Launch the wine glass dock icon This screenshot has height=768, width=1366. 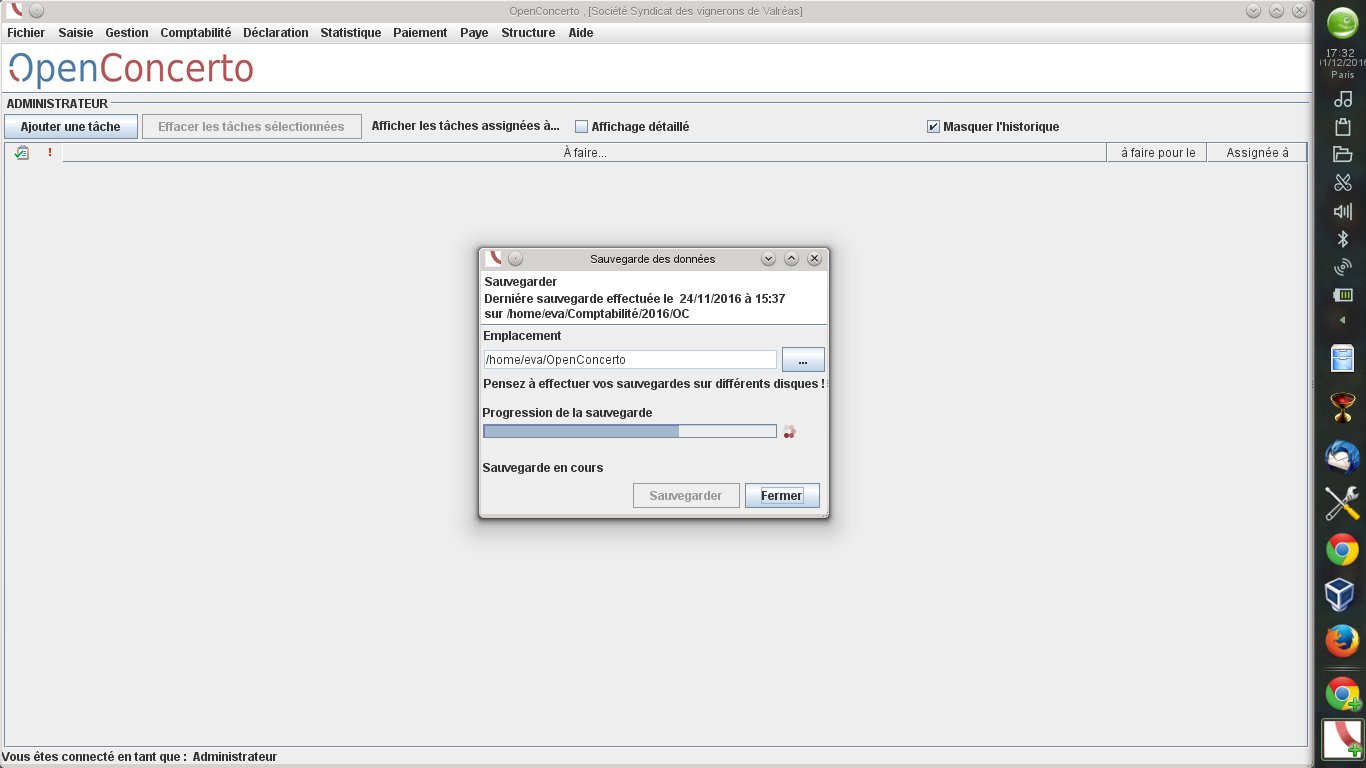(x=1342, y=407)
